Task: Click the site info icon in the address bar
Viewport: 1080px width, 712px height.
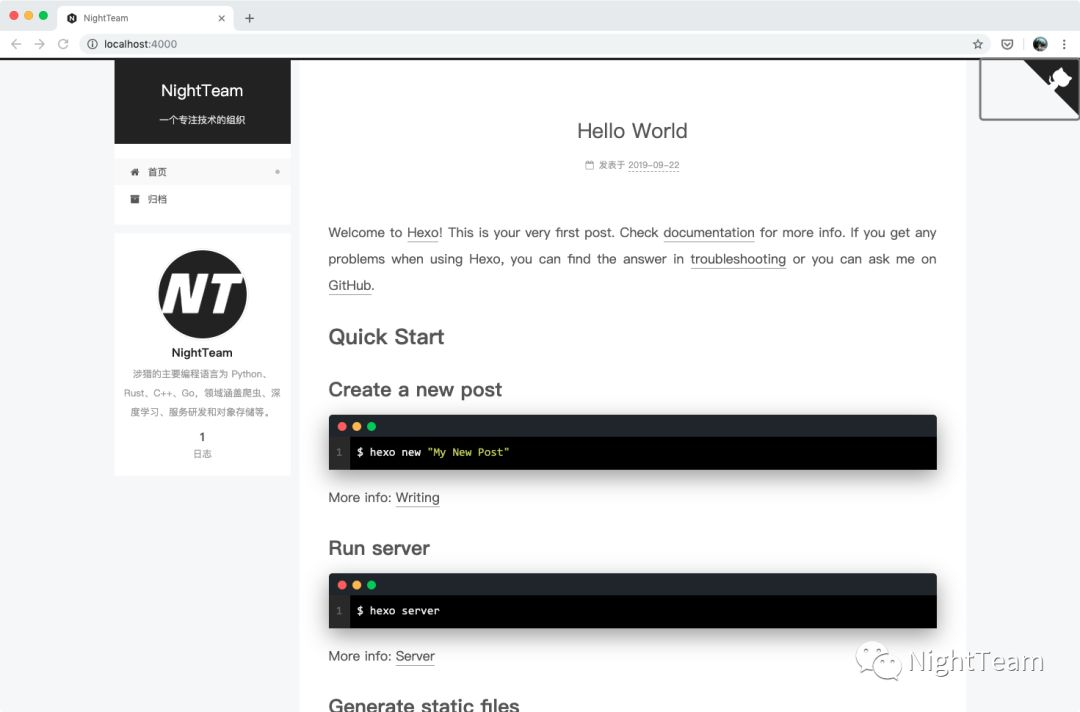Action: tap(92, 44)
